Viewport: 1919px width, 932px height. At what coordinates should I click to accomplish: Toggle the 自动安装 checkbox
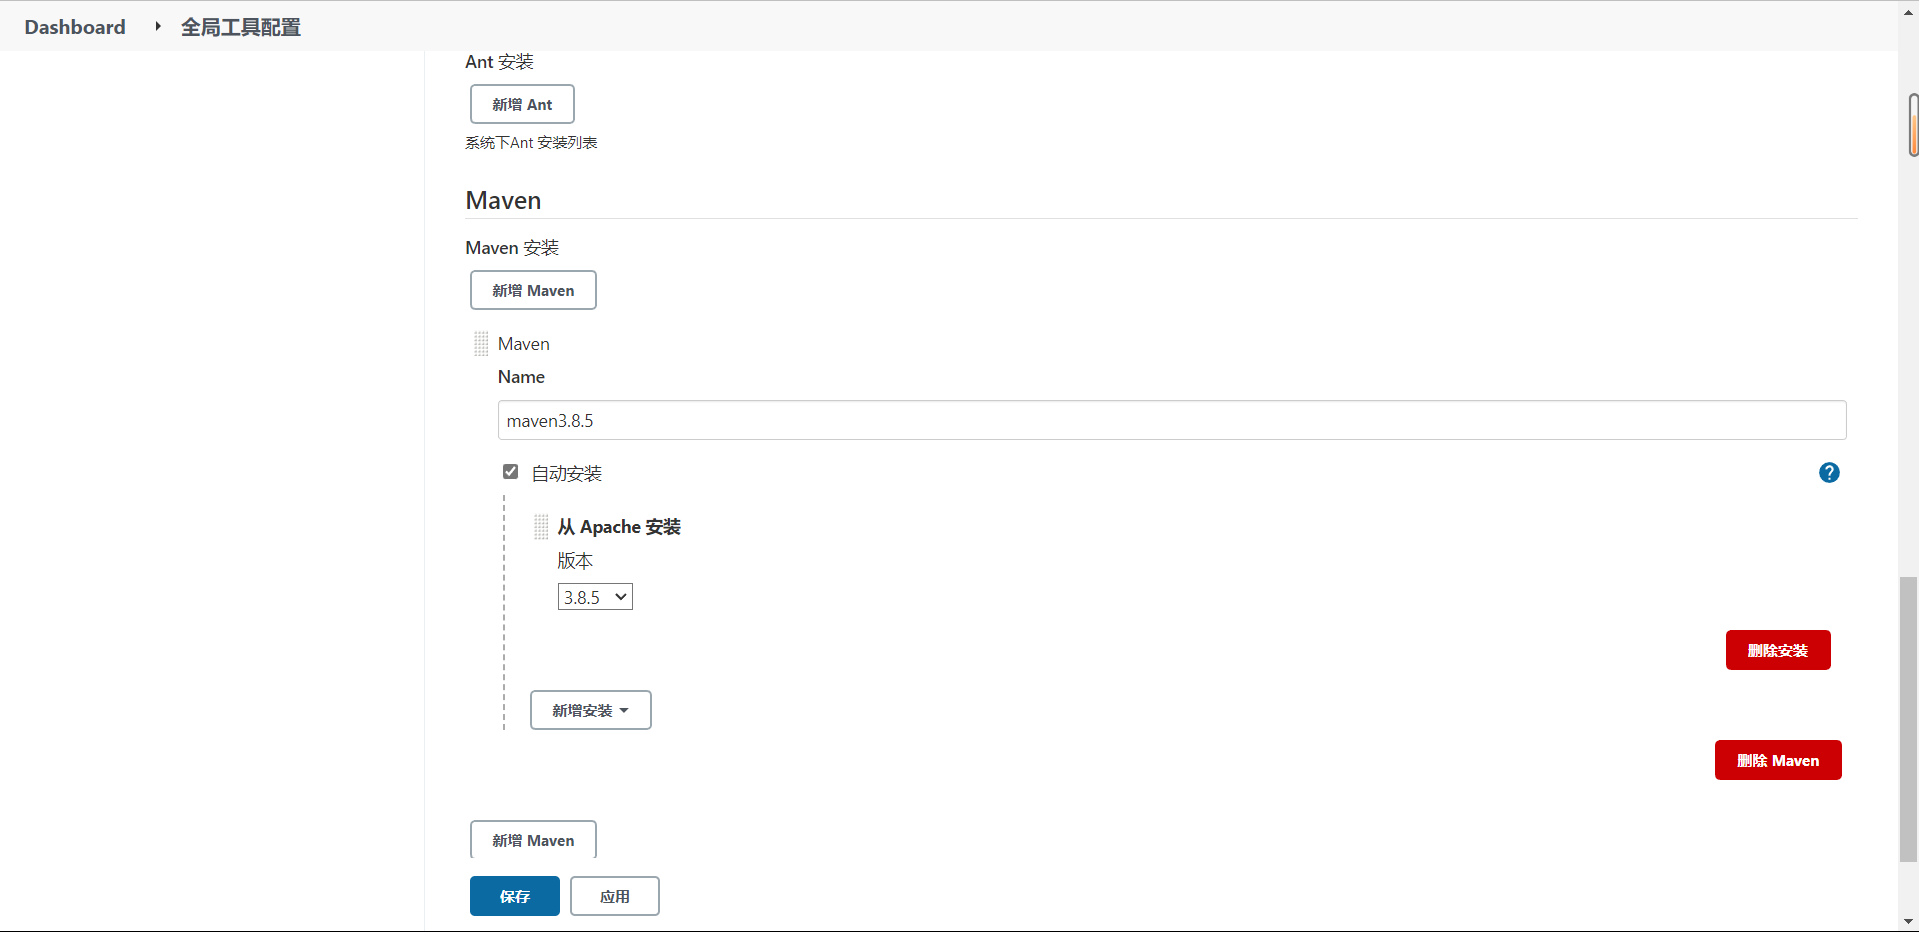tap(511, 472)
